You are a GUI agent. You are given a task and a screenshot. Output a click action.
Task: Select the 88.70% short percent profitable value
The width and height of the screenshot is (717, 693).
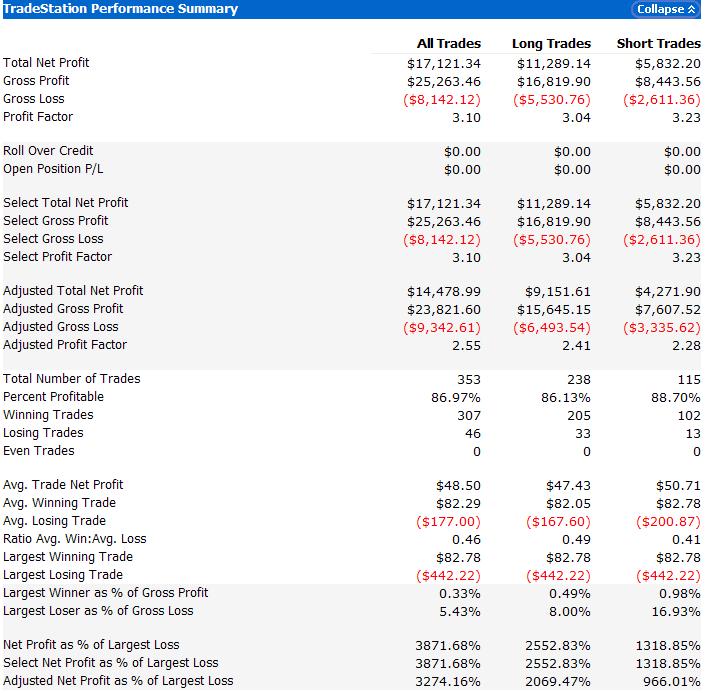click(x=676, y=398)
